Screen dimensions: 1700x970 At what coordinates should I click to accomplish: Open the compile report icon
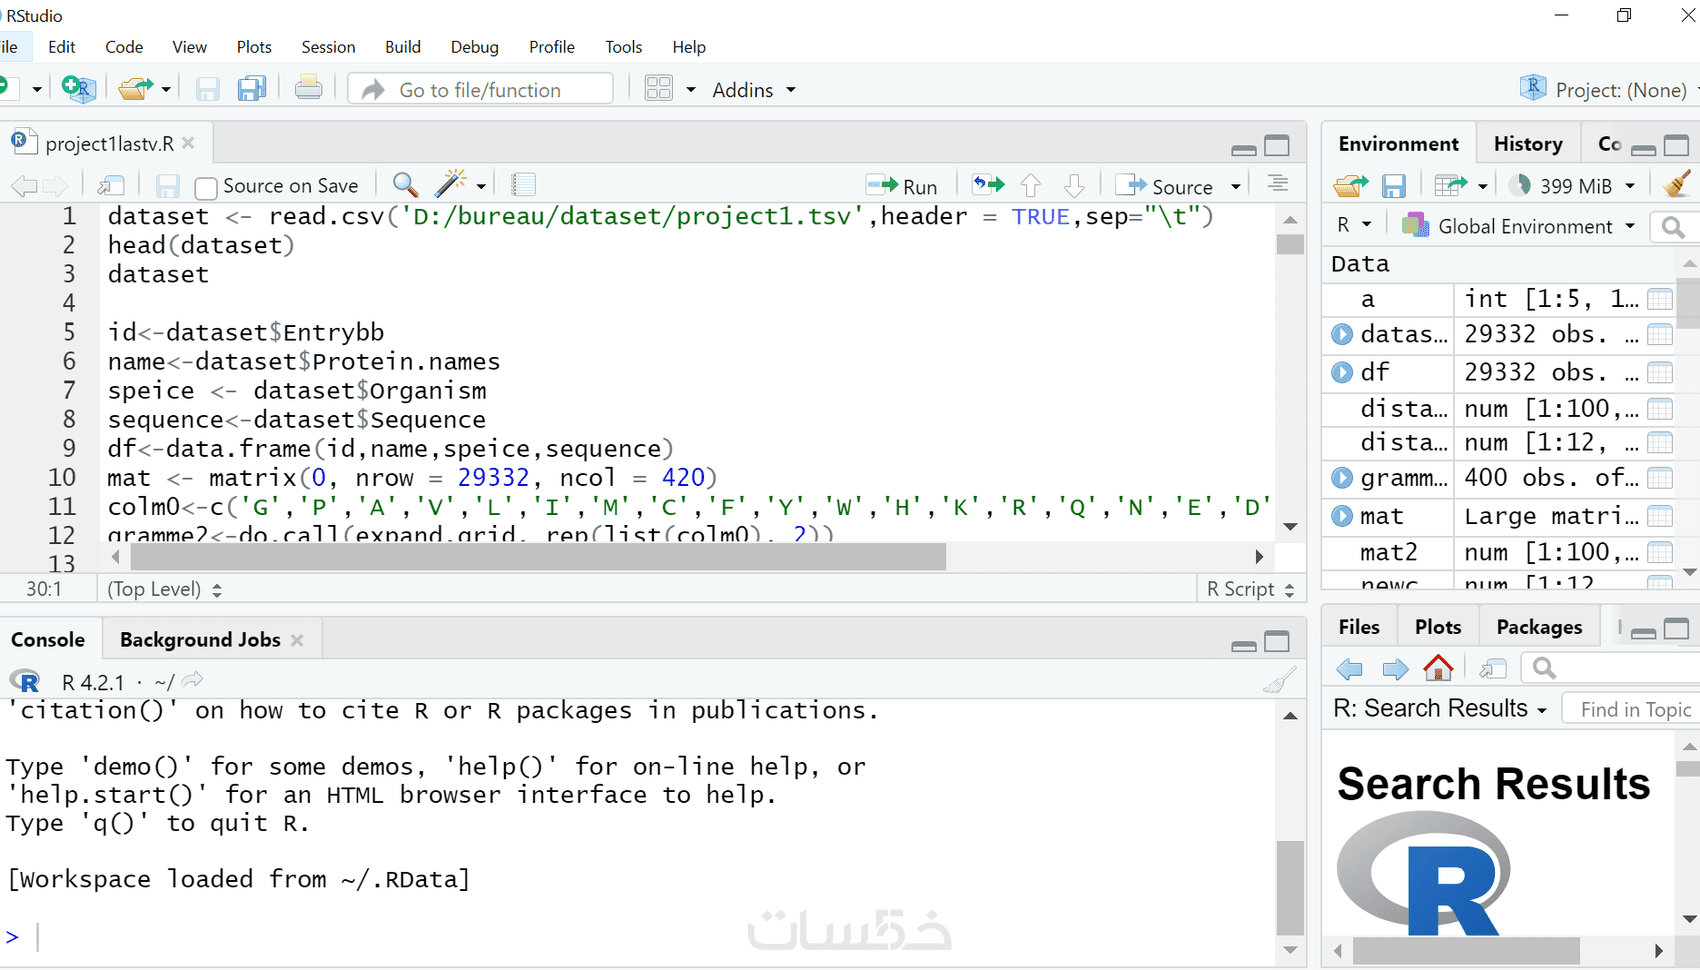click(523, 184)
